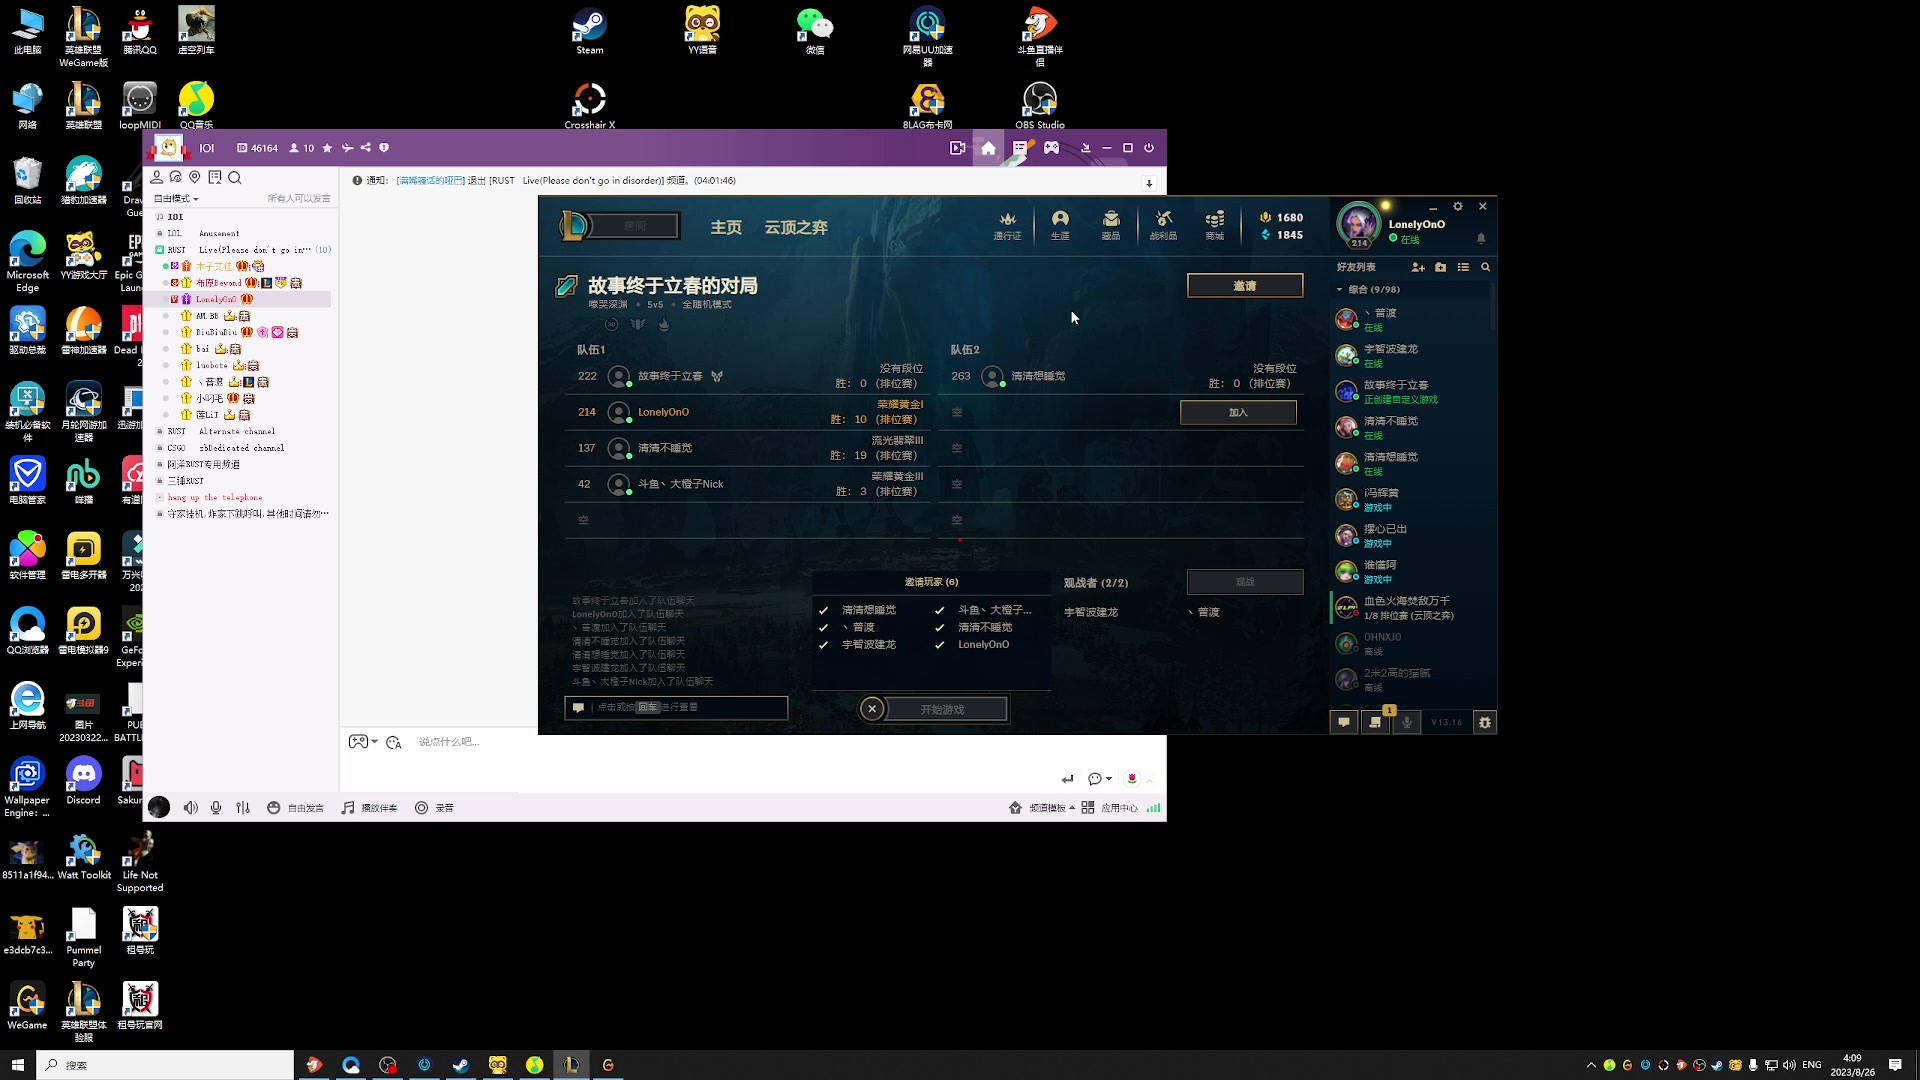Open the chat bubble icon in LoL bottom bar

[1344, 722]
